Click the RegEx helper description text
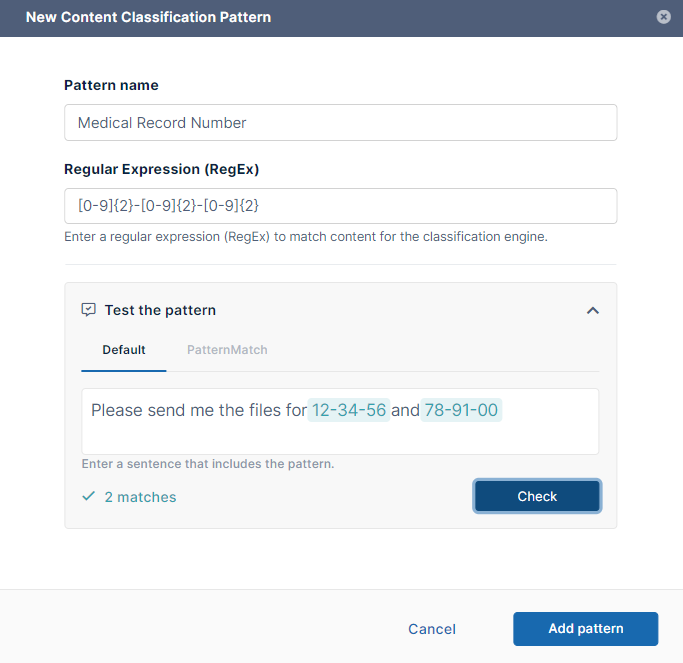 tap(306, 237)
